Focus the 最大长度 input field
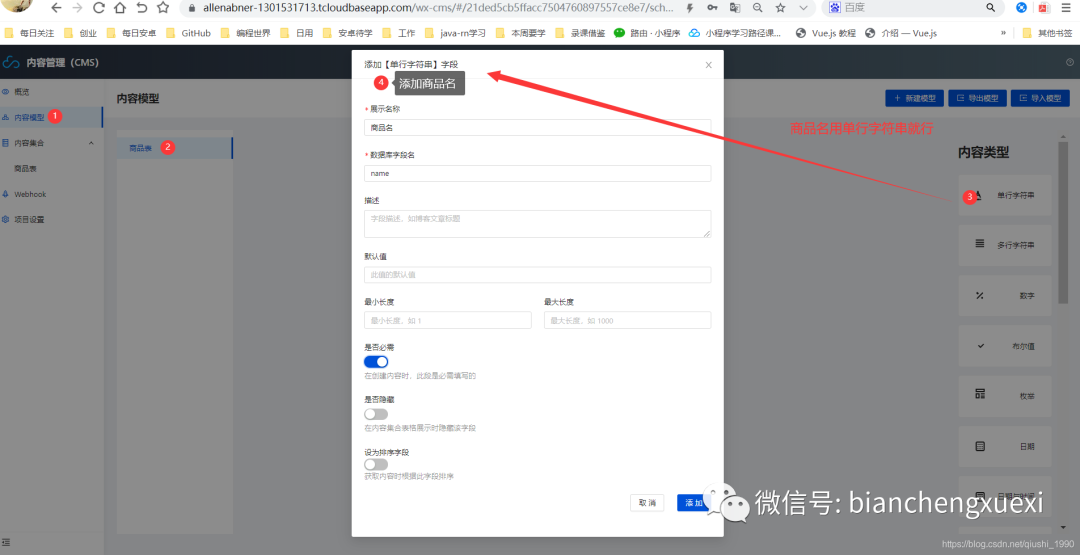 pos(627,320)
